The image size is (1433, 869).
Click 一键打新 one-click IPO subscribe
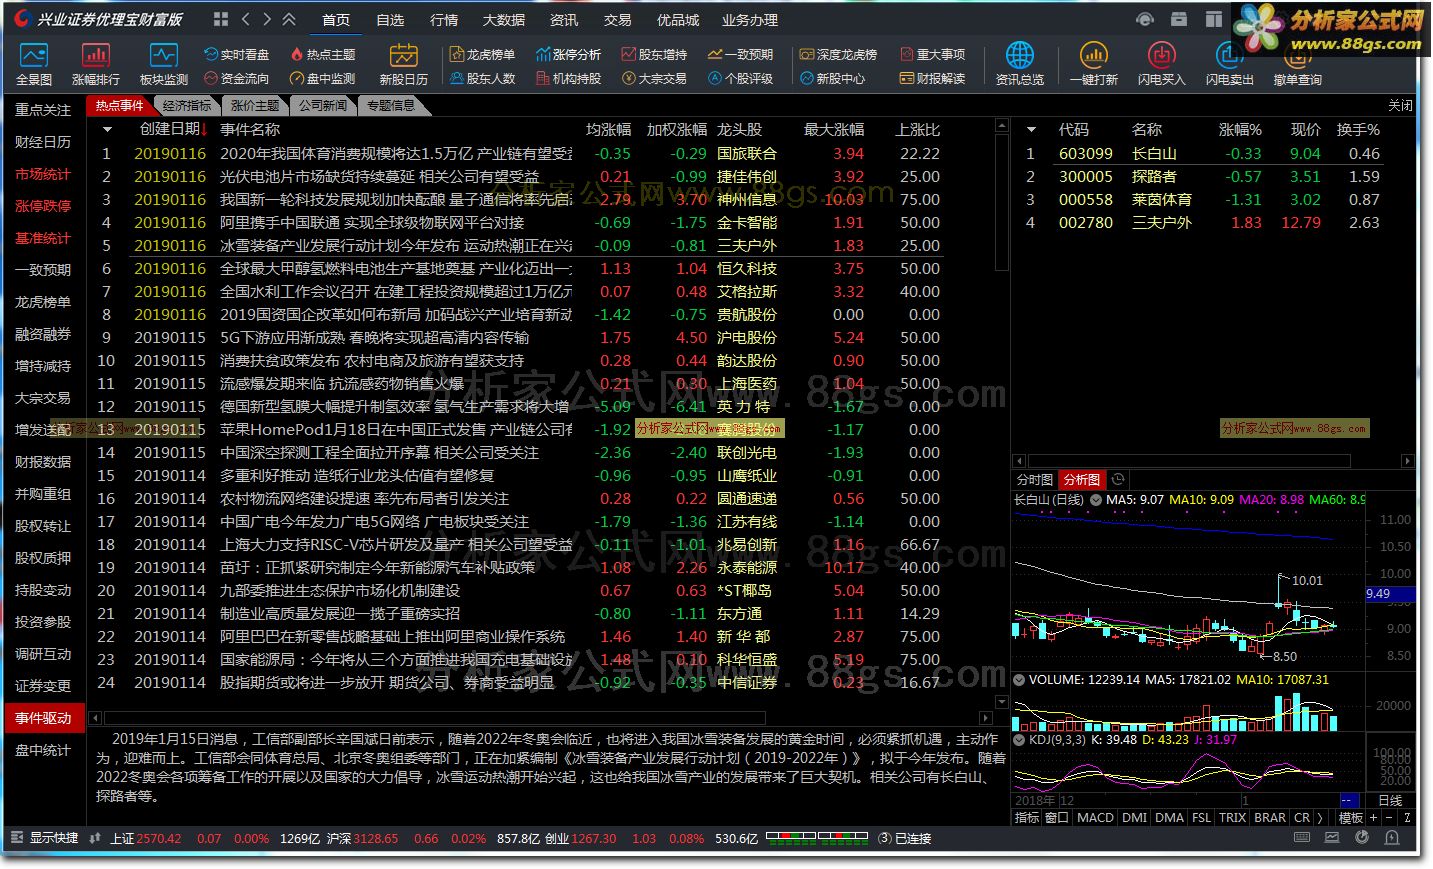coord(1093,64)
